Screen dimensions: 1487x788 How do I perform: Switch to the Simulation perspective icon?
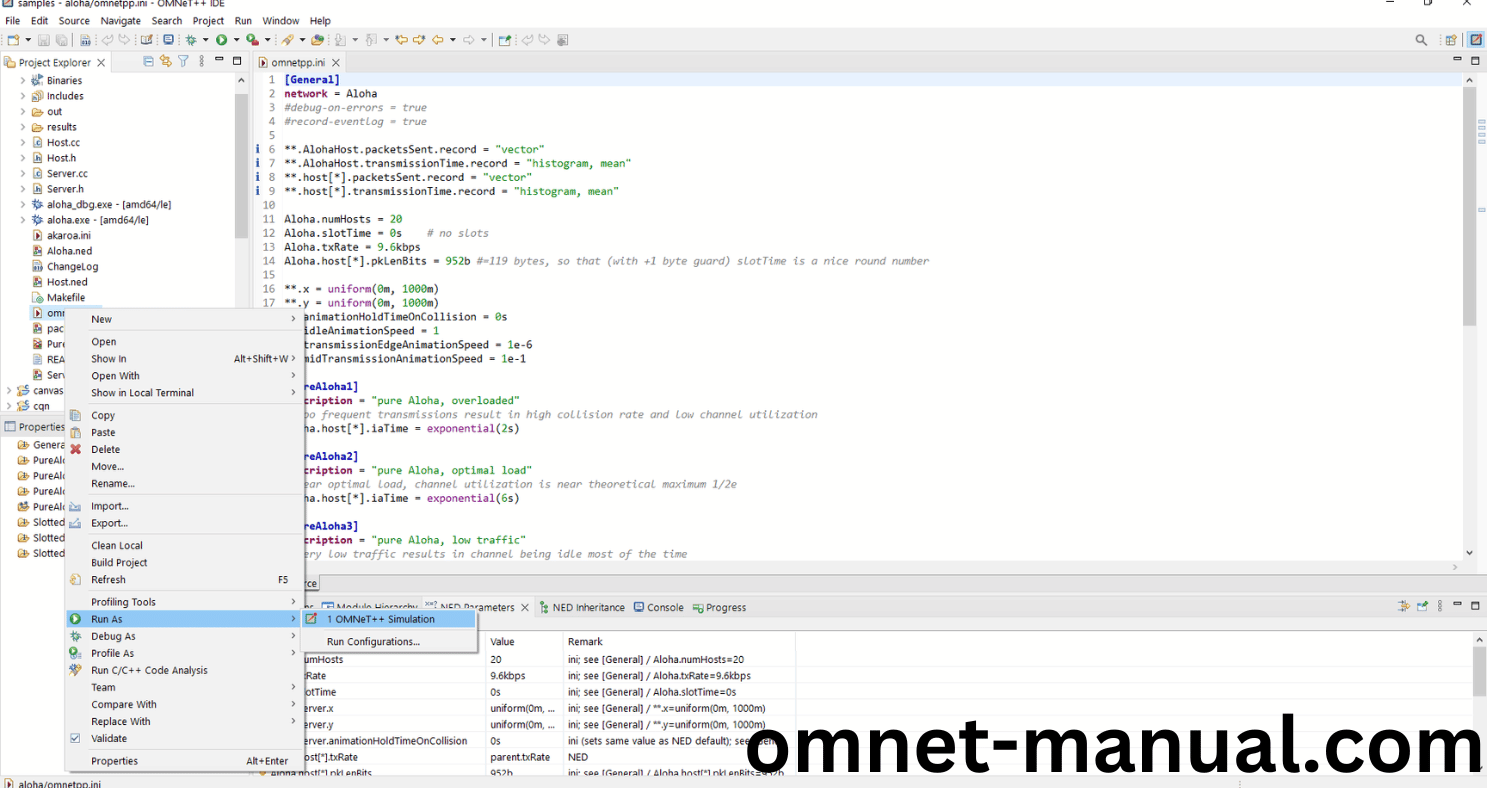click(1475, 40)
